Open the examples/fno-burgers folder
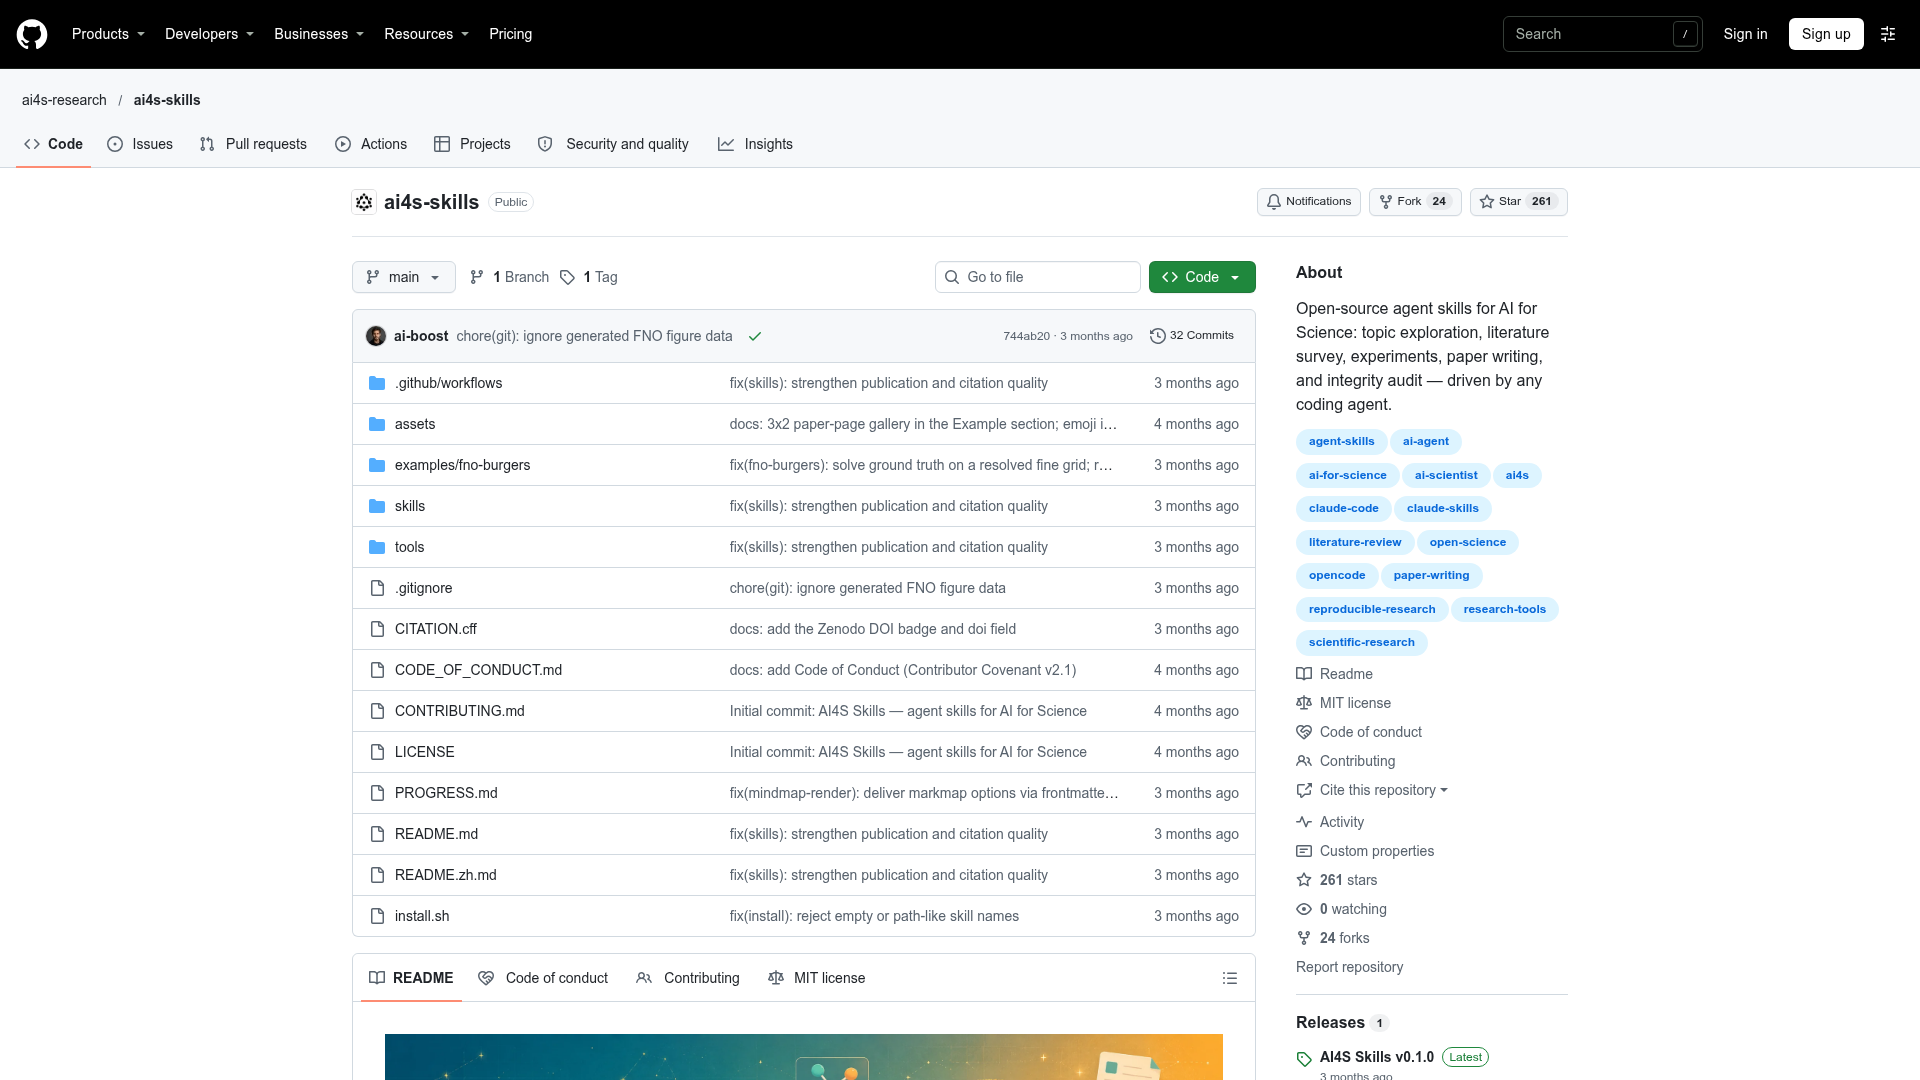 [462, 465]
